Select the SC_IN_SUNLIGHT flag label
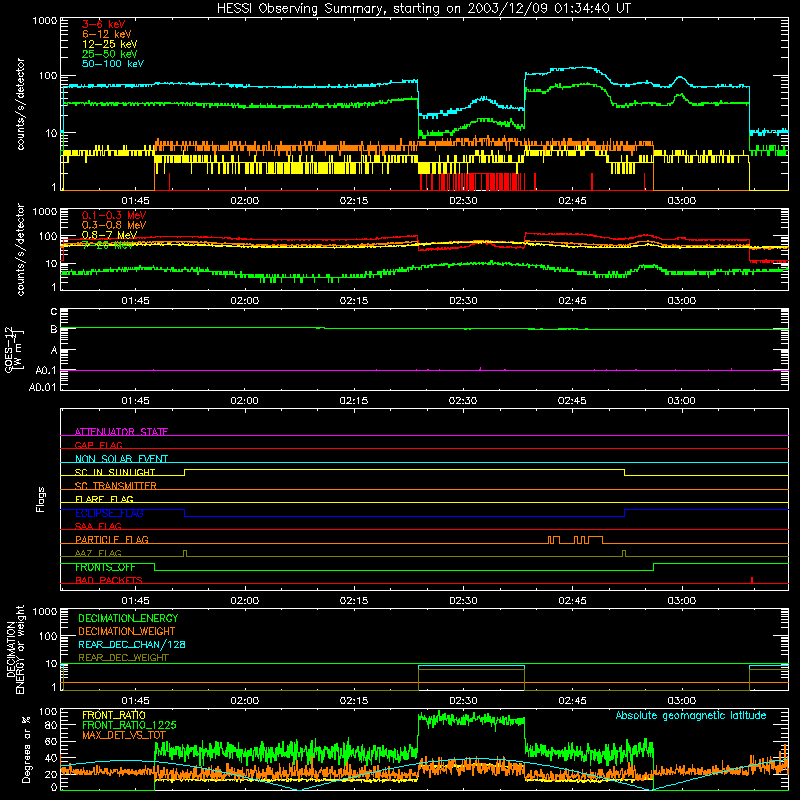The height and width of the screenshot is (800, 800). (115, 472)
